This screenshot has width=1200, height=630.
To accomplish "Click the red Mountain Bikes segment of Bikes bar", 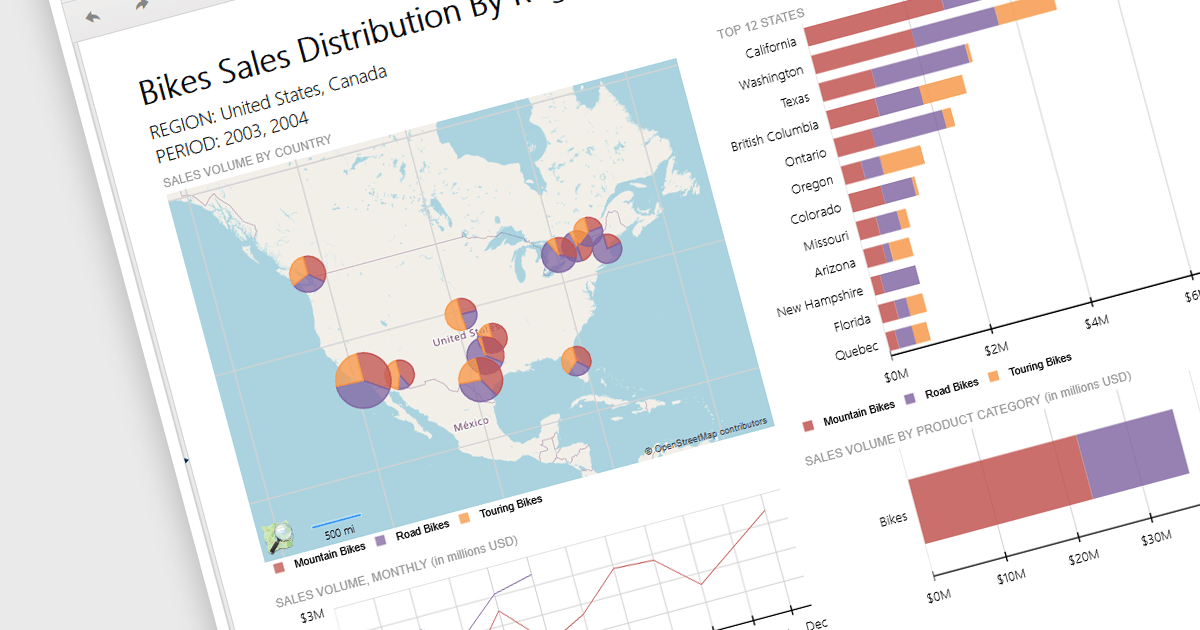I will tap(1000, 488).
